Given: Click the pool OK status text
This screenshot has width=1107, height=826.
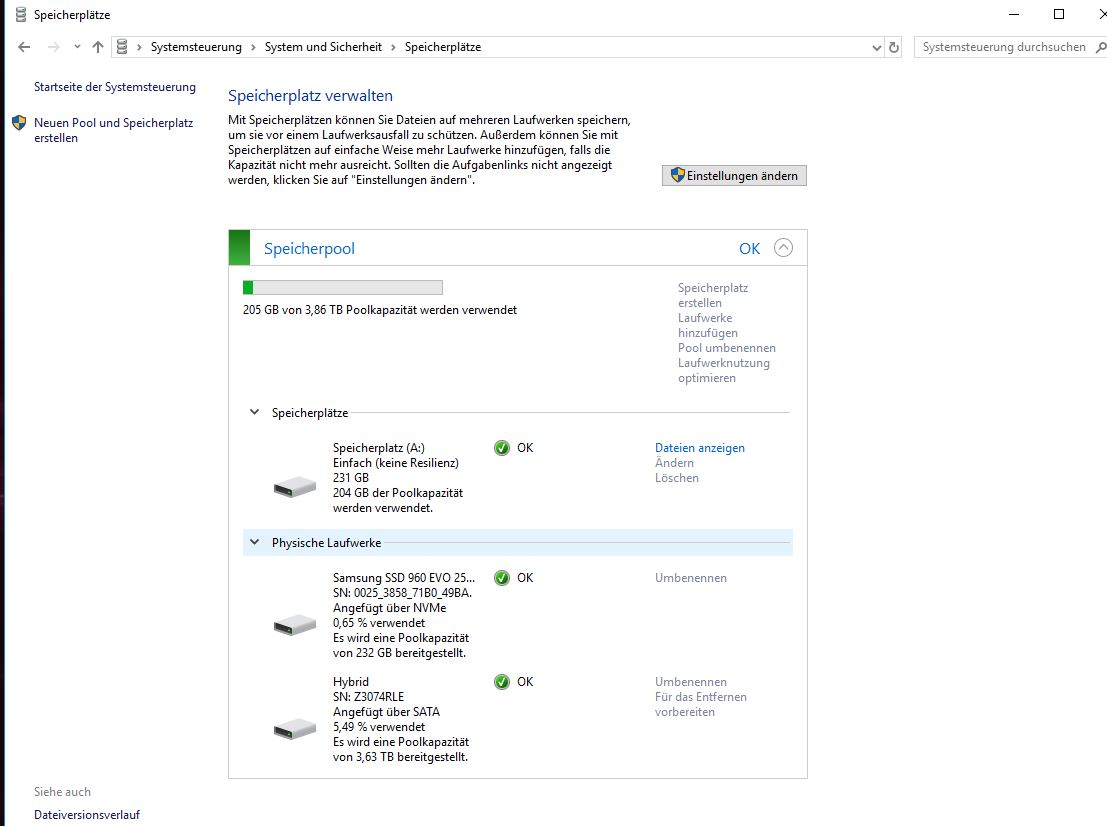Looking at the screenshot, I should [x=749, y=249].
